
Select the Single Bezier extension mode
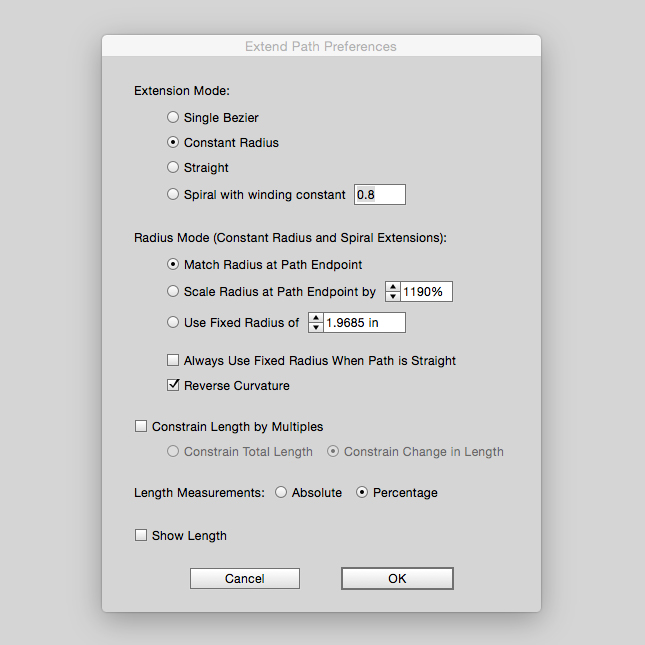tap(173, 117)
